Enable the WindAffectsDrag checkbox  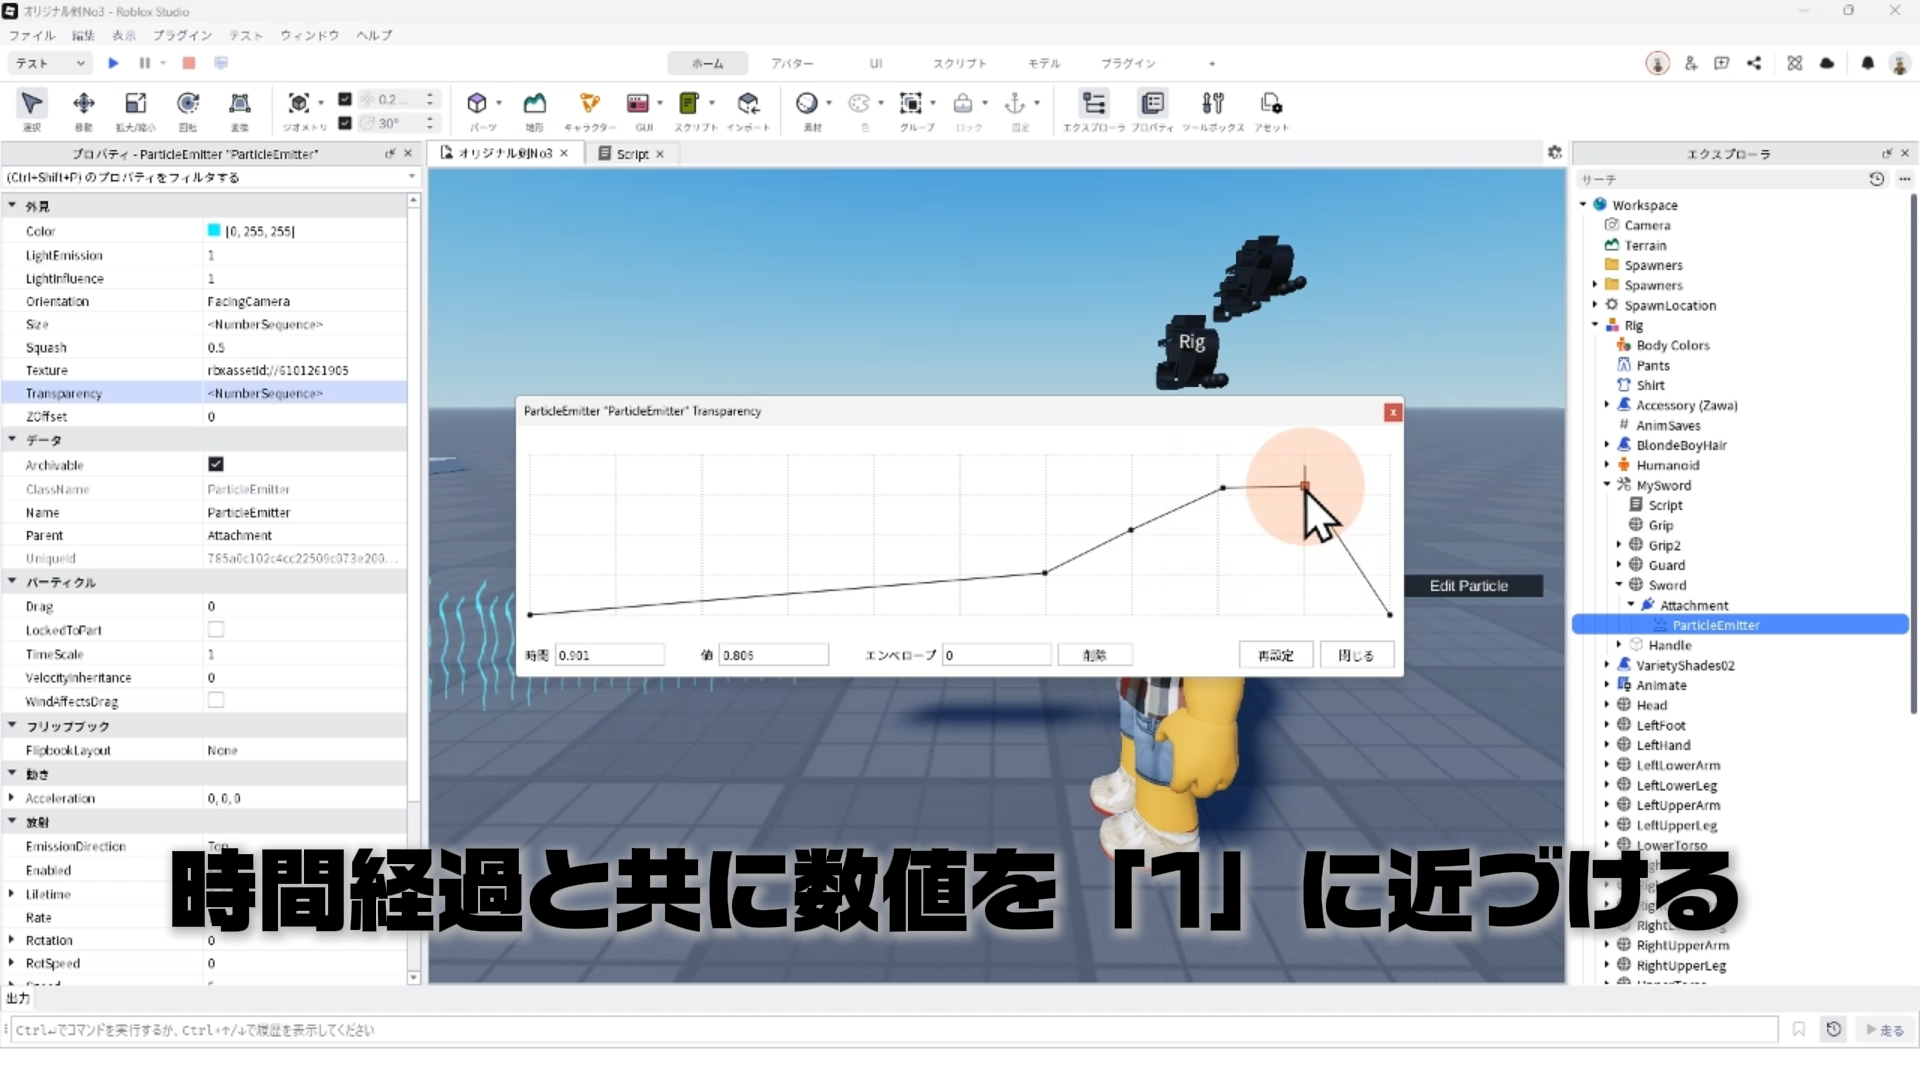point(215,701)
